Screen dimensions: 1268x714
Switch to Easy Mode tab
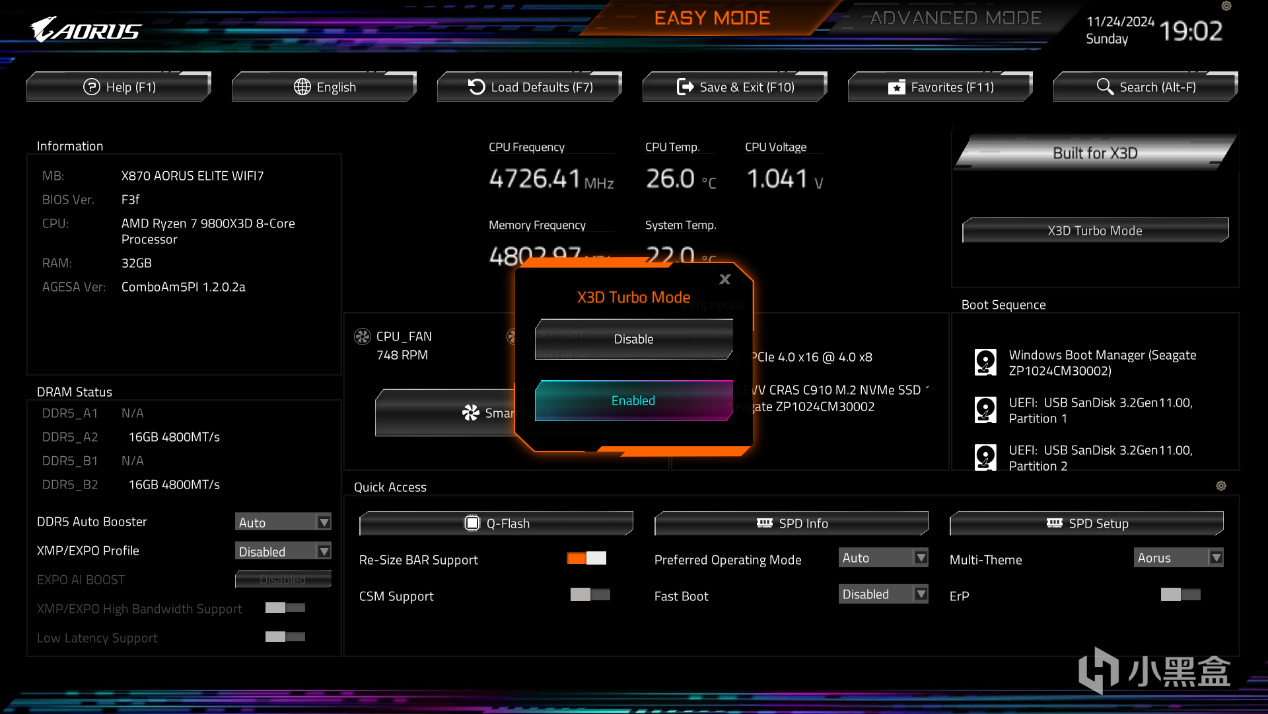(x=712, y=18)
